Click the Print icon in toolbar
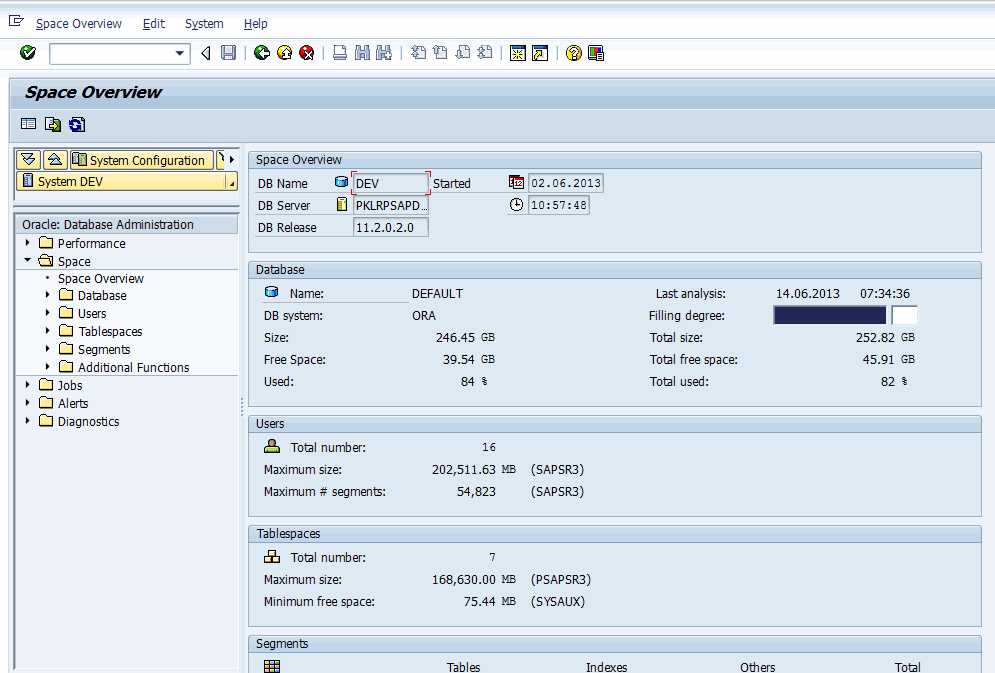The width and height of the screenshot is (995, 673). (x=340, y=53)
